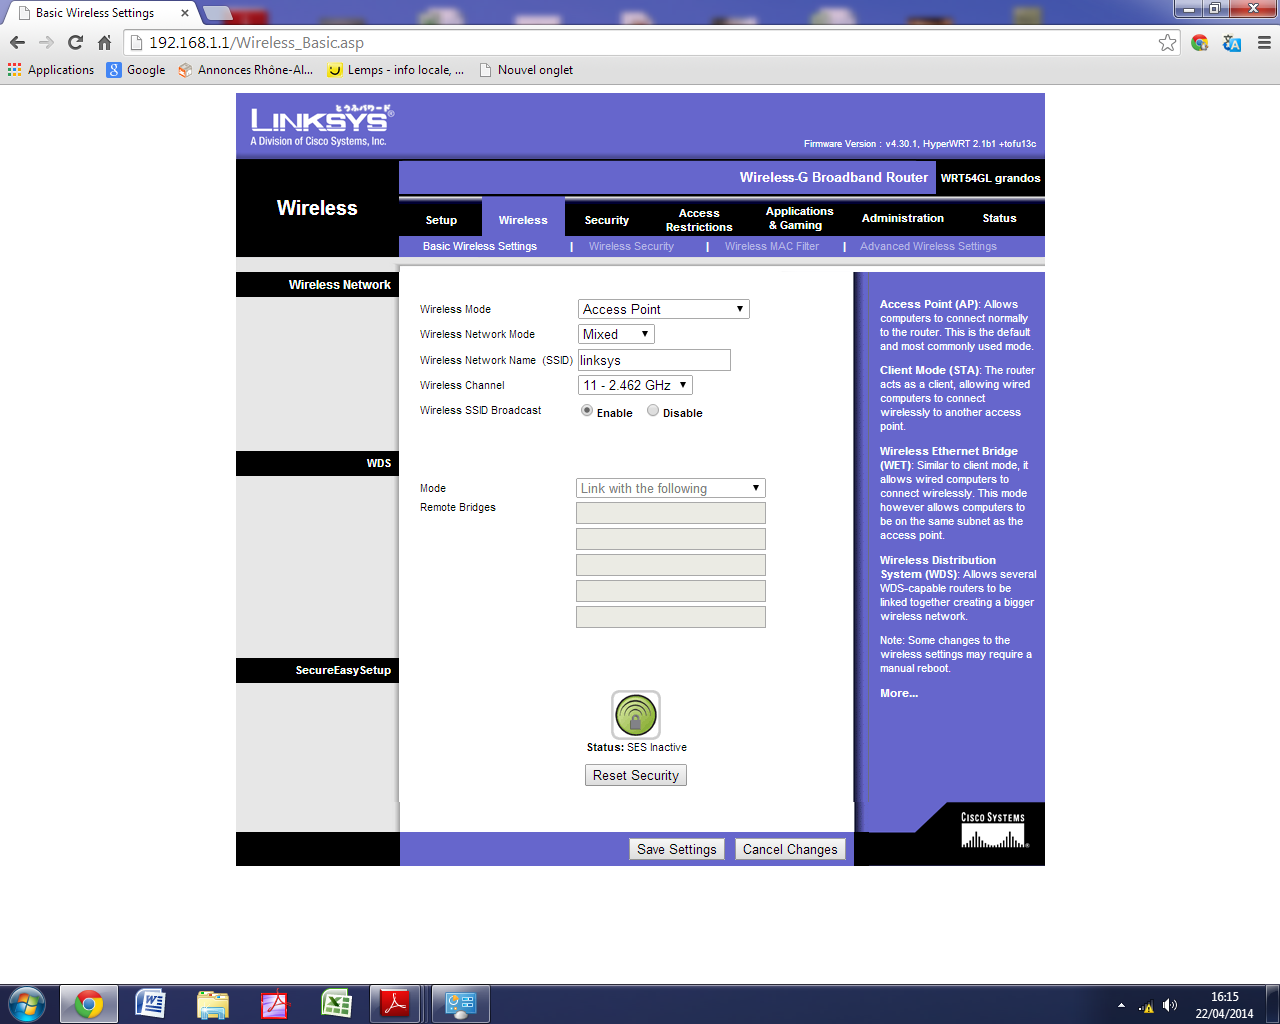Open the Wireless Mode dropdown
The image size is (1280, 1024).
(664, 309)
